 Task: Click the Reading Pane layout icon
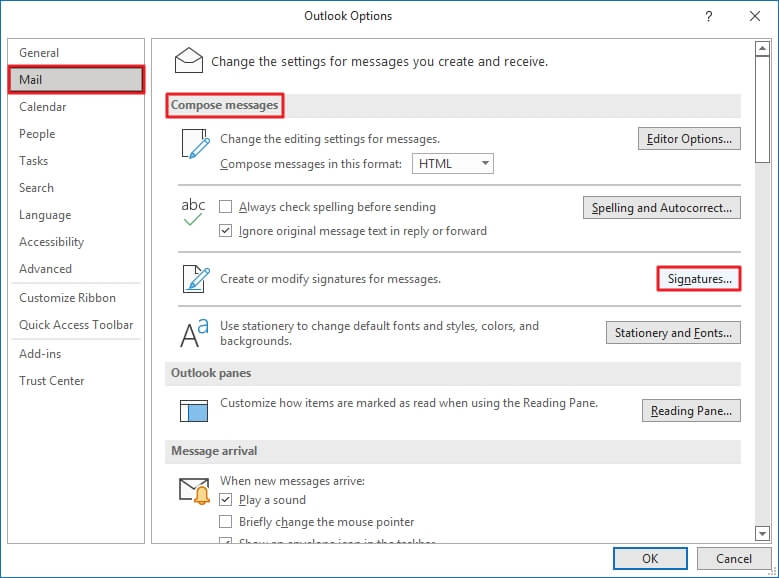click(194, 411)
